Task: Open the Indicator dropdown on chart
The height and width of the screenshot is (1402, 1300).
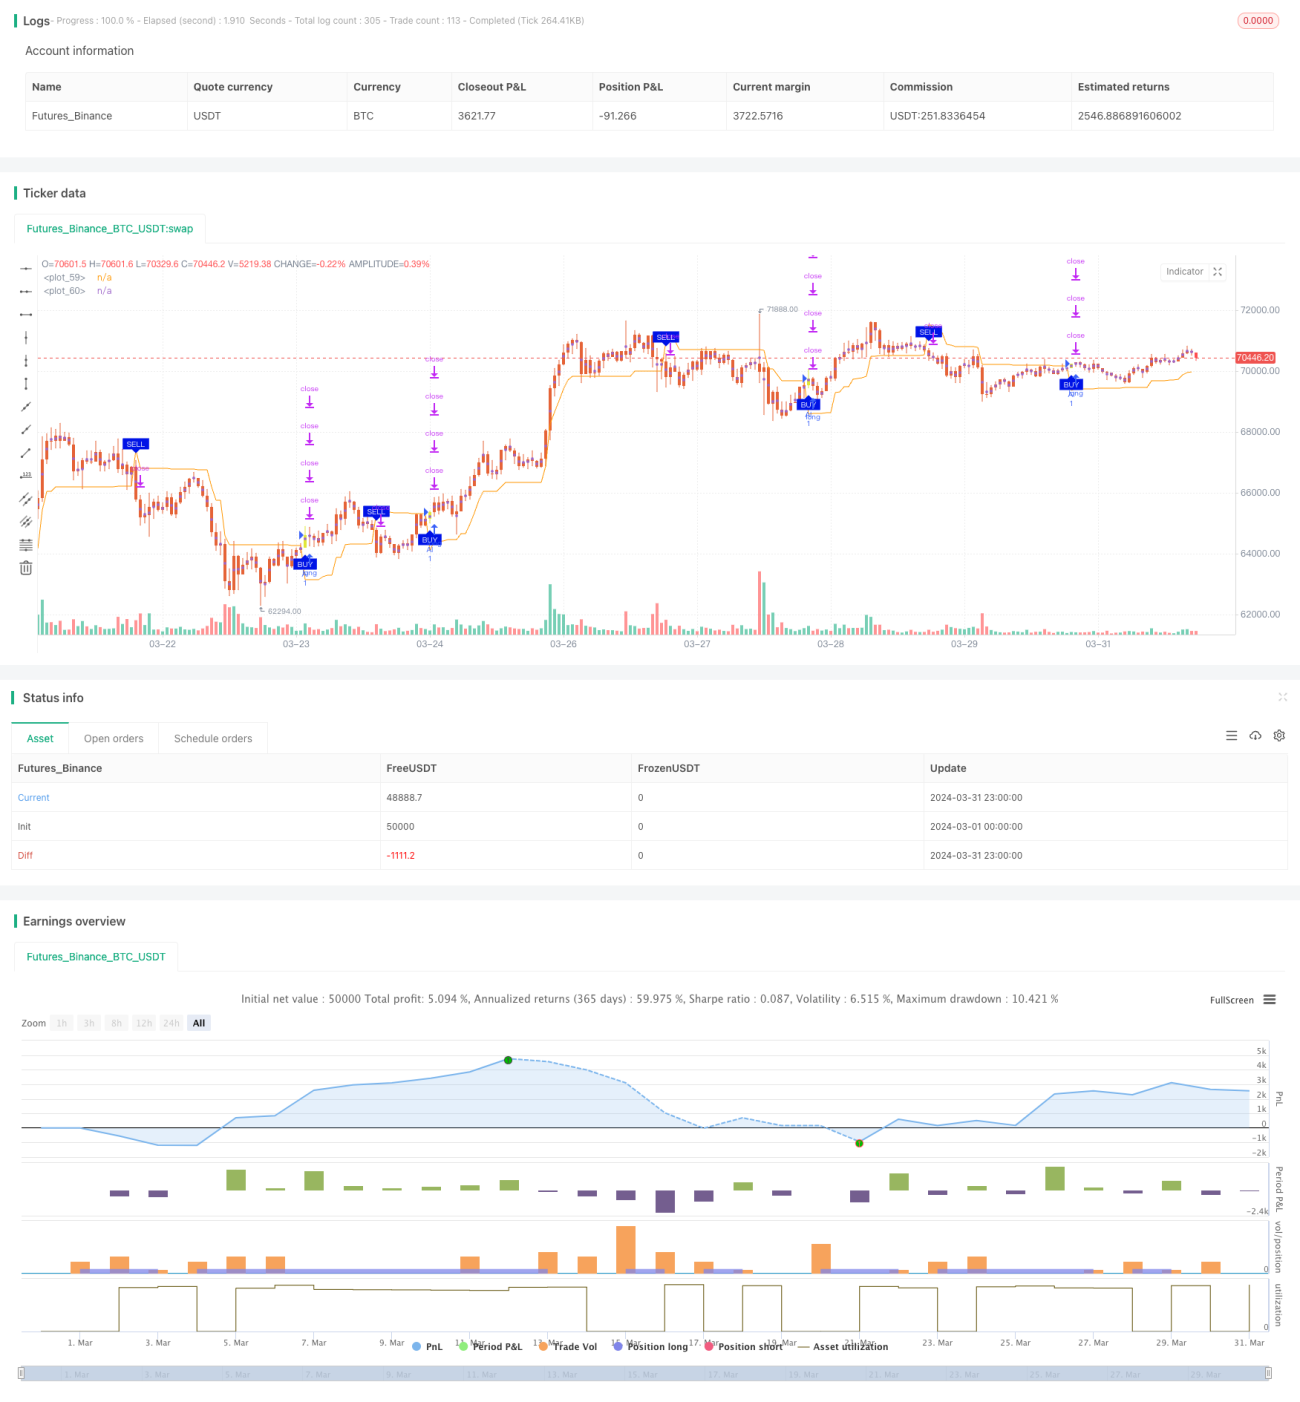Action: pyautogui.click(x=1193, y=272)
